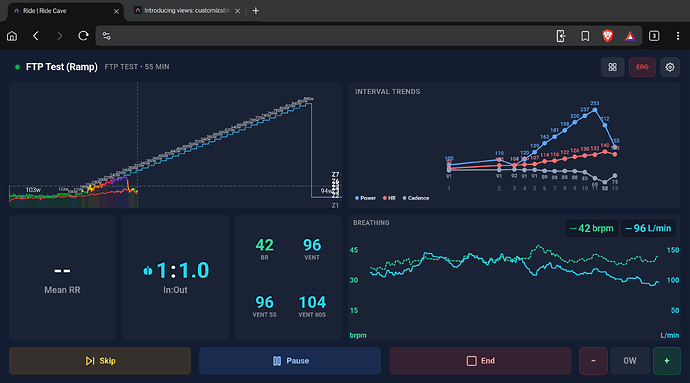Screen dimensions: 690x383
Task: Switch to Introducing views tab
Action: click(x=187, y=11)
